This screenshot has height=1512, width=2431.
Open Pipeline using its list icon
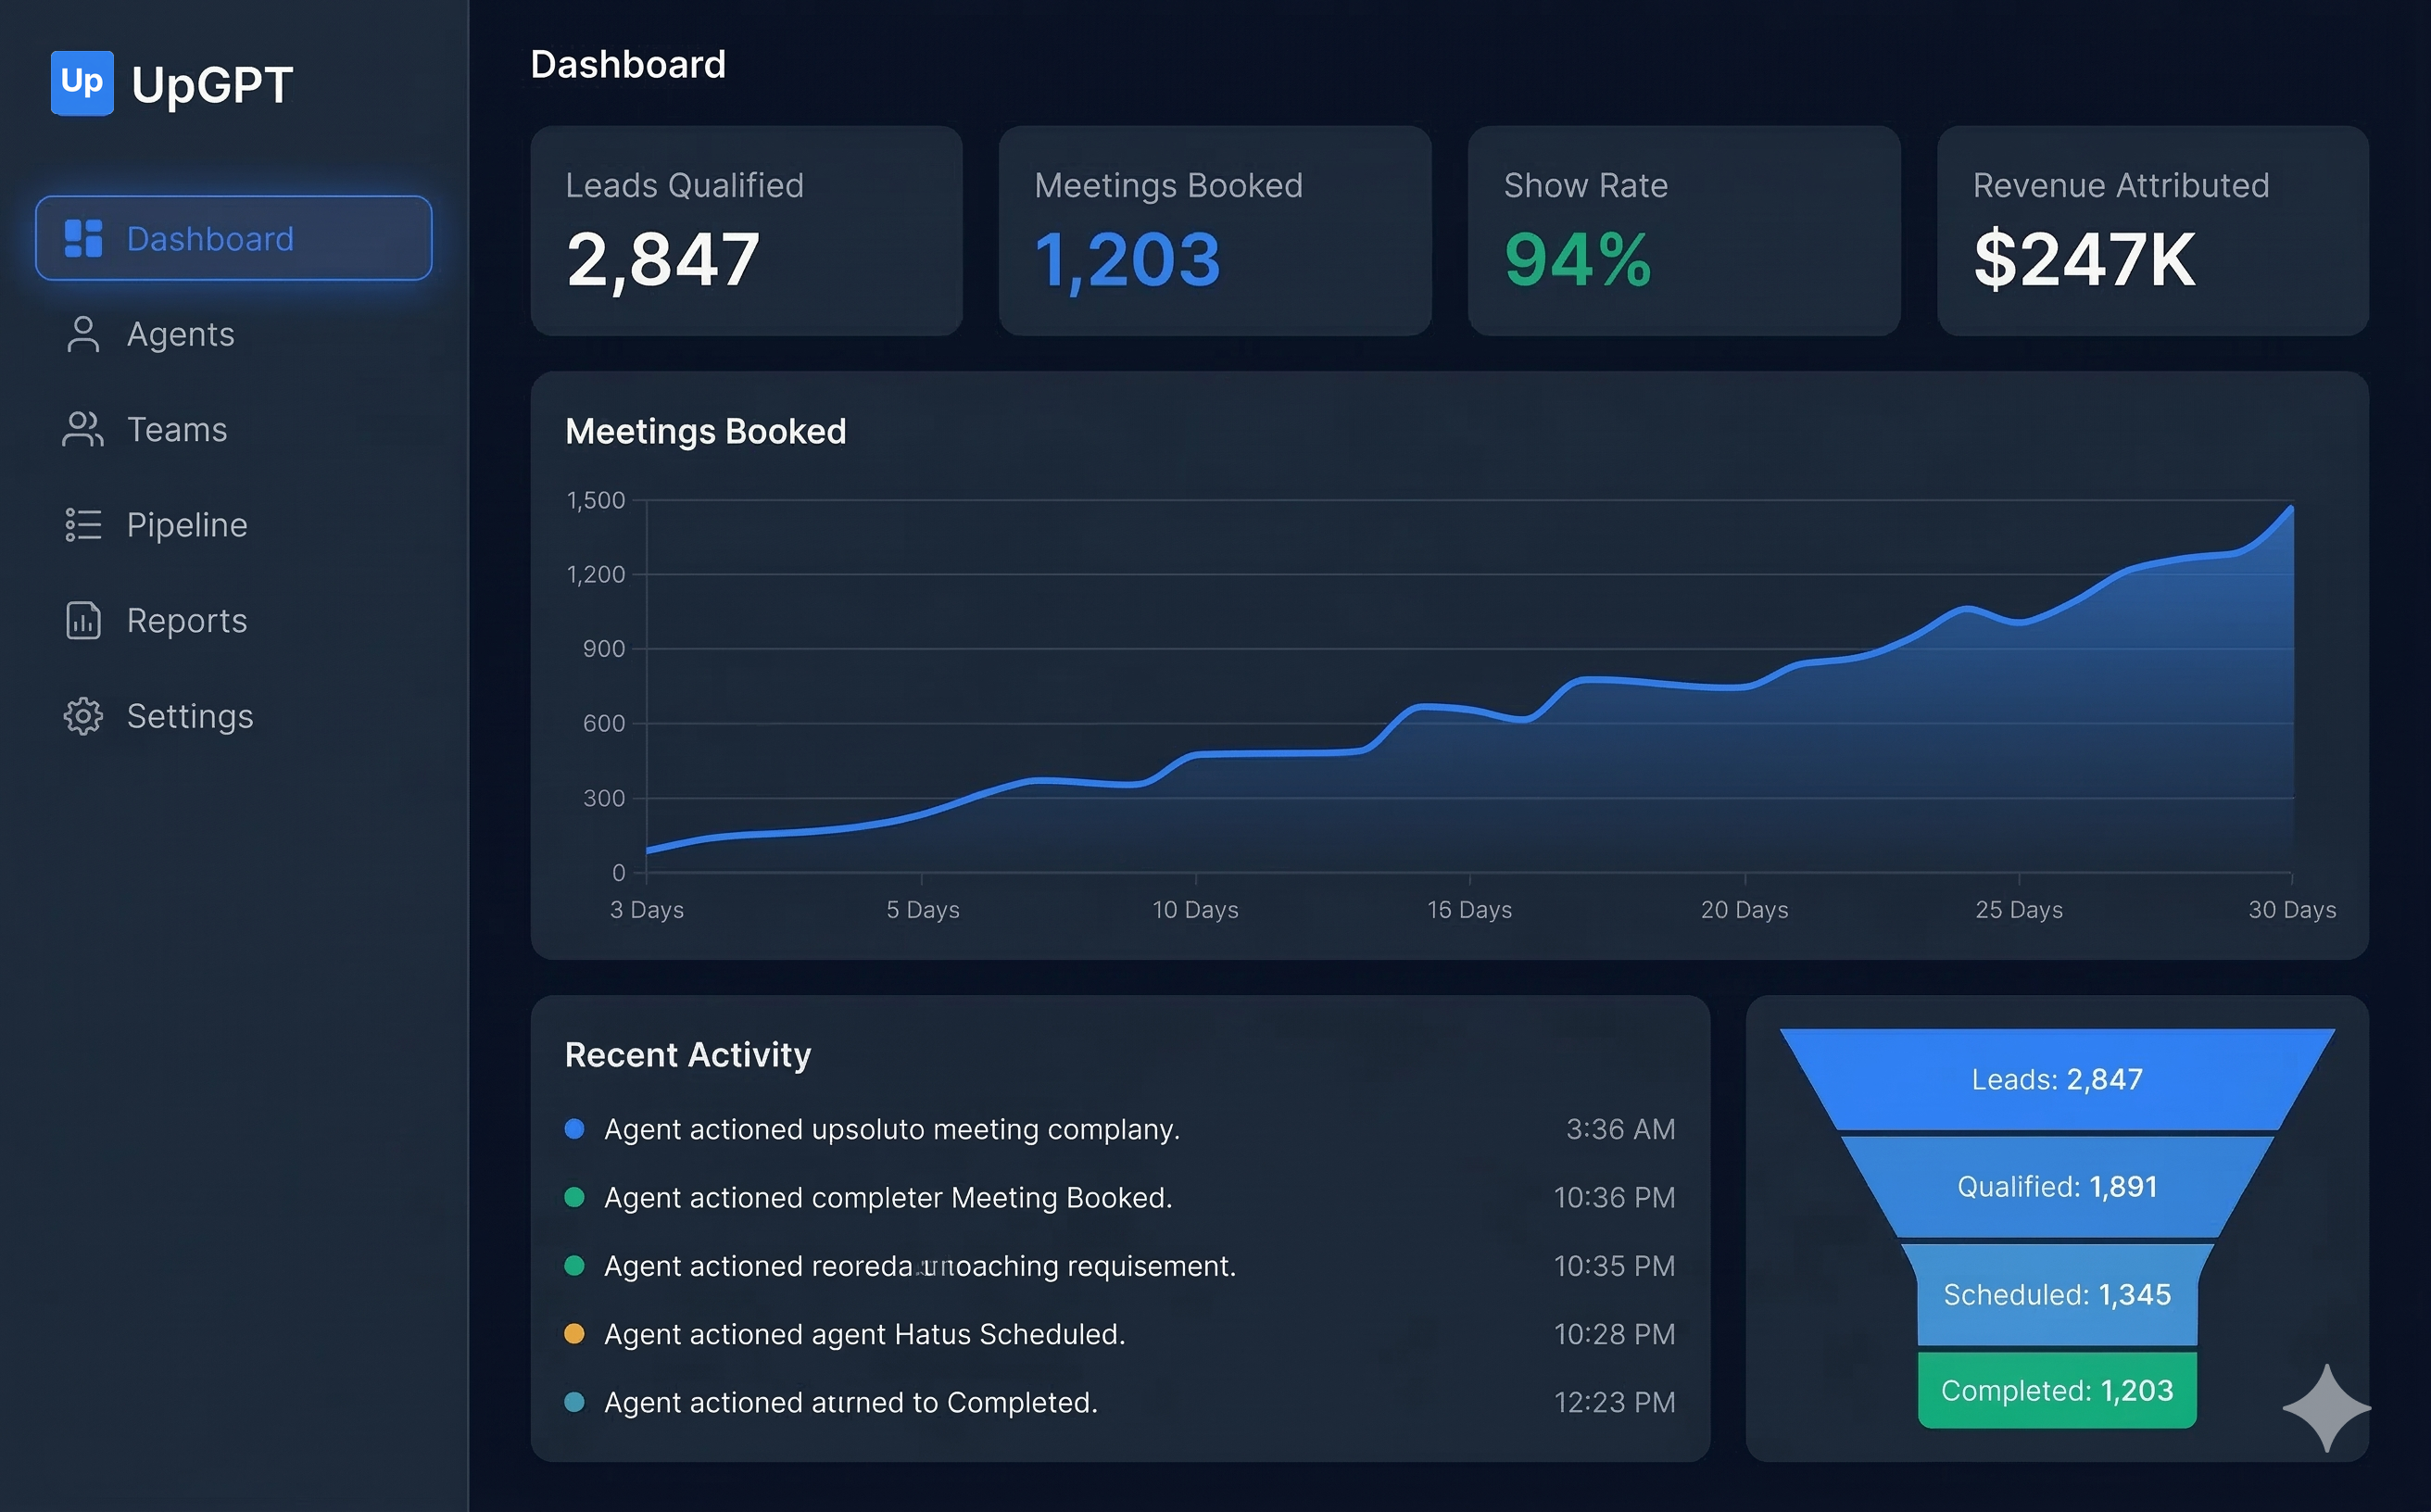point(82,524)
